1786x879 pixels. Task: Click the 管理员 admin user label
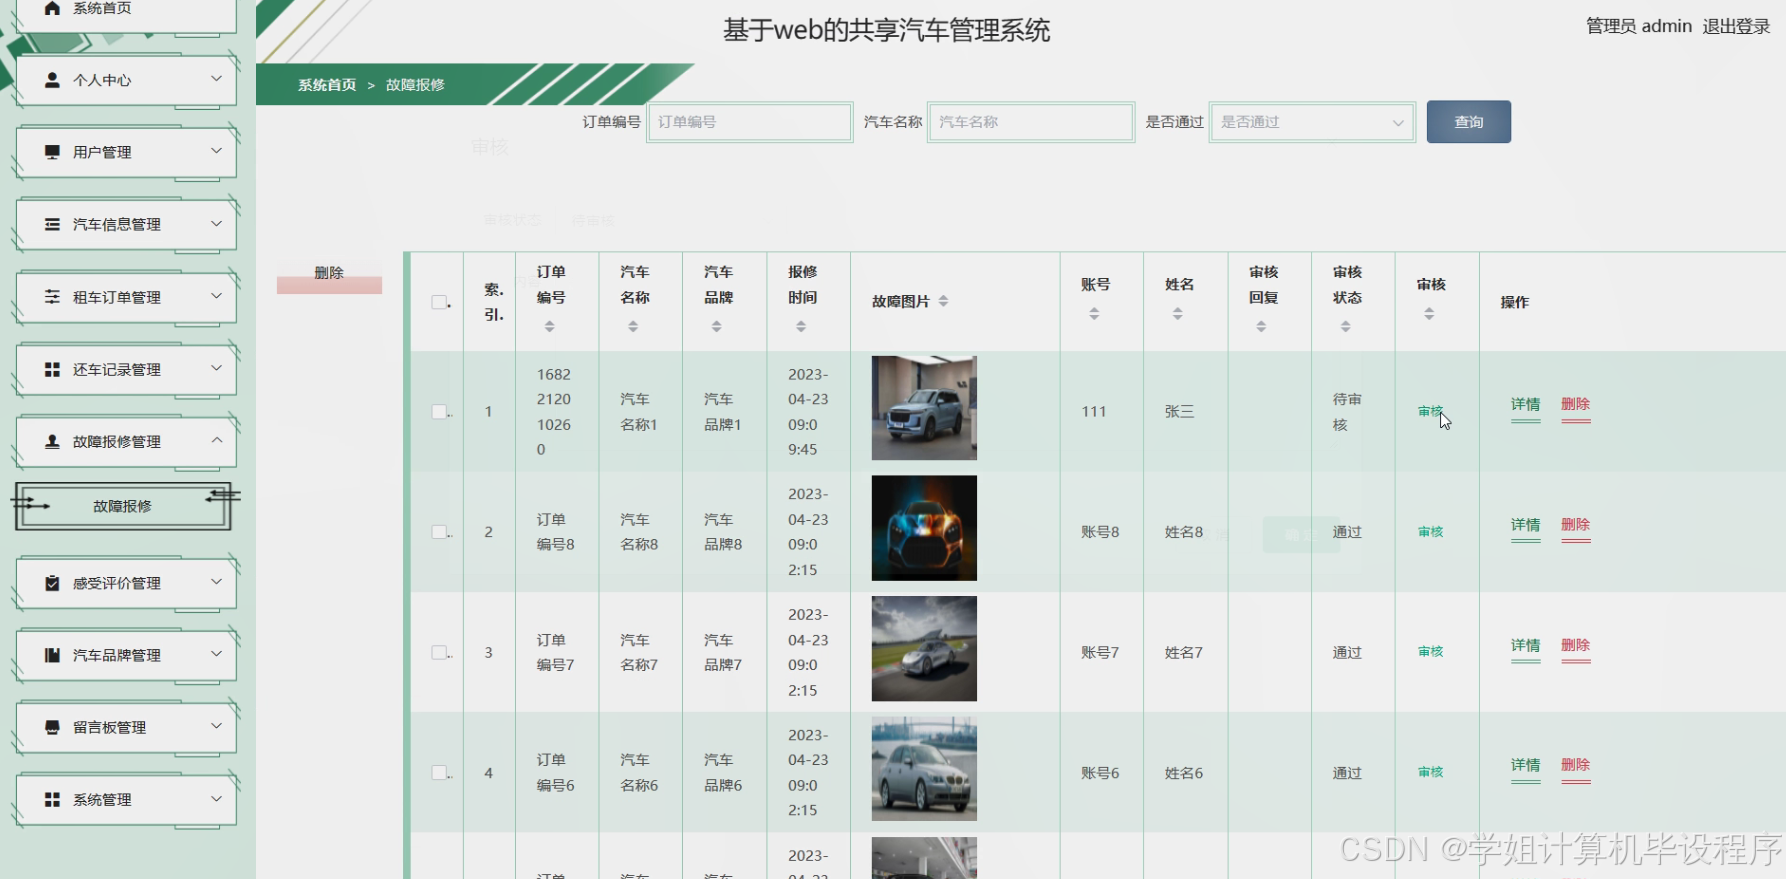(1638, 26)
